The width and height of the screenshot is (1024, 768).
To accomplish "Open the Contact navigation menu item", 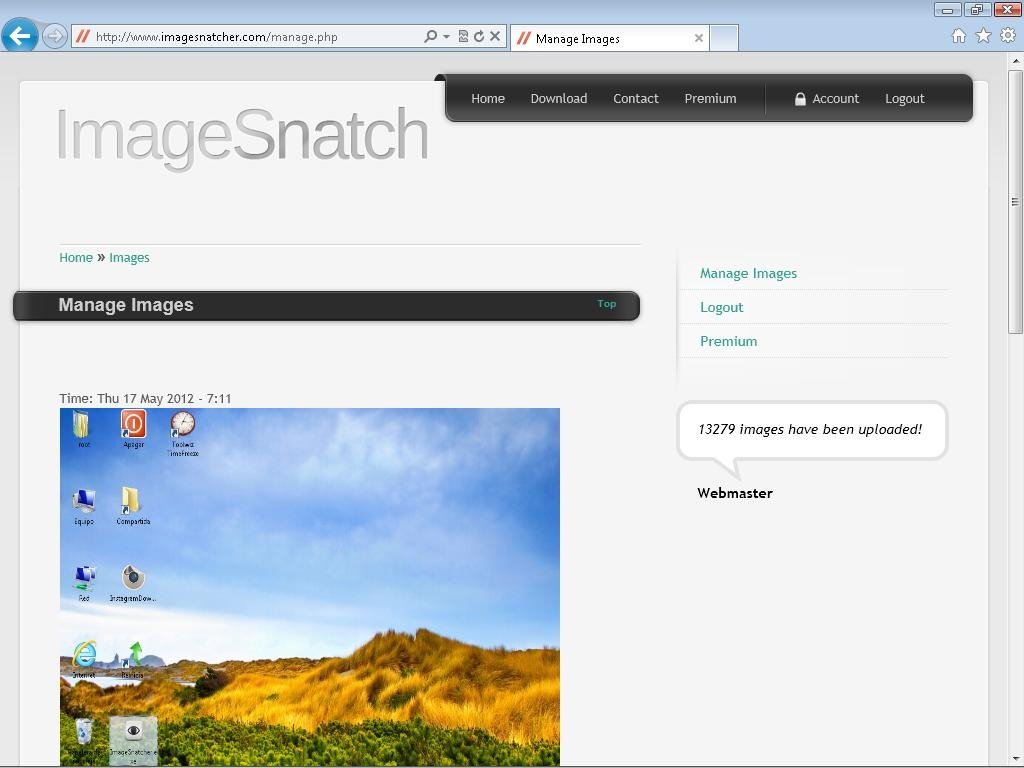I will tap(635, 99).
